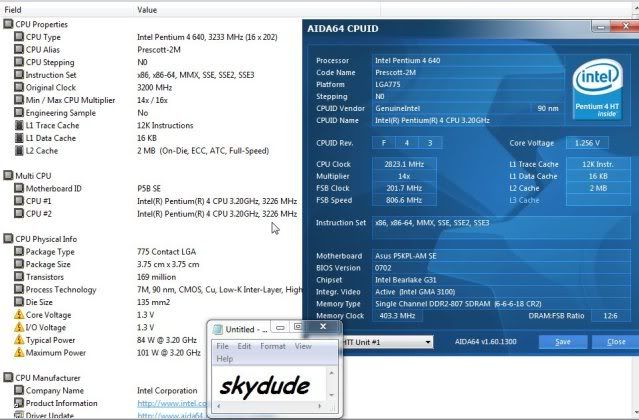Screen dimensions: 639x420
Task: Click the L2 Cache chip icon
Action: point(19,150)
